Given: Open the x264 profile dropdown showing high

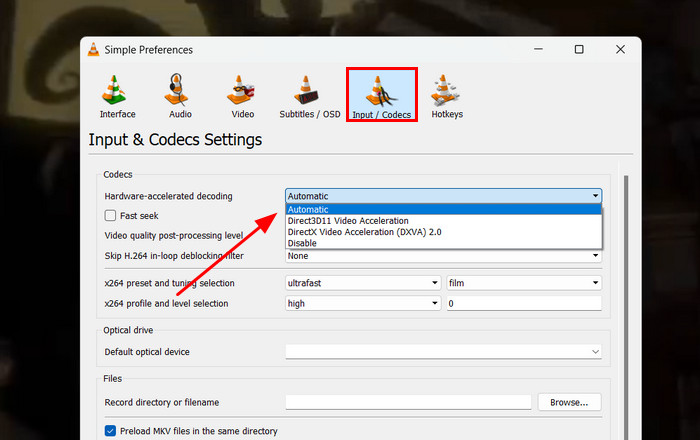Looking at the screenshot, I should (363, 303).
